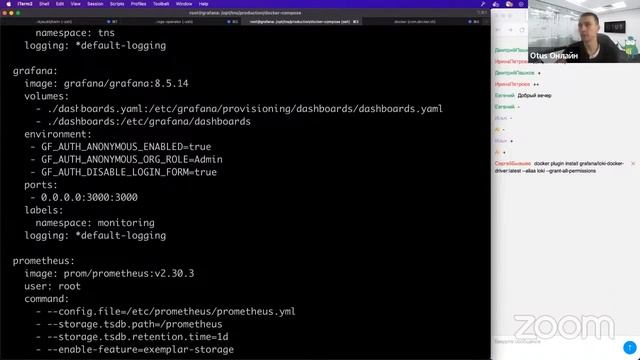Viewport: 640px width, 360px height.
Task: Click the '--storage.tsdb.path=/prometheus' line
Action: click(129, 324)
